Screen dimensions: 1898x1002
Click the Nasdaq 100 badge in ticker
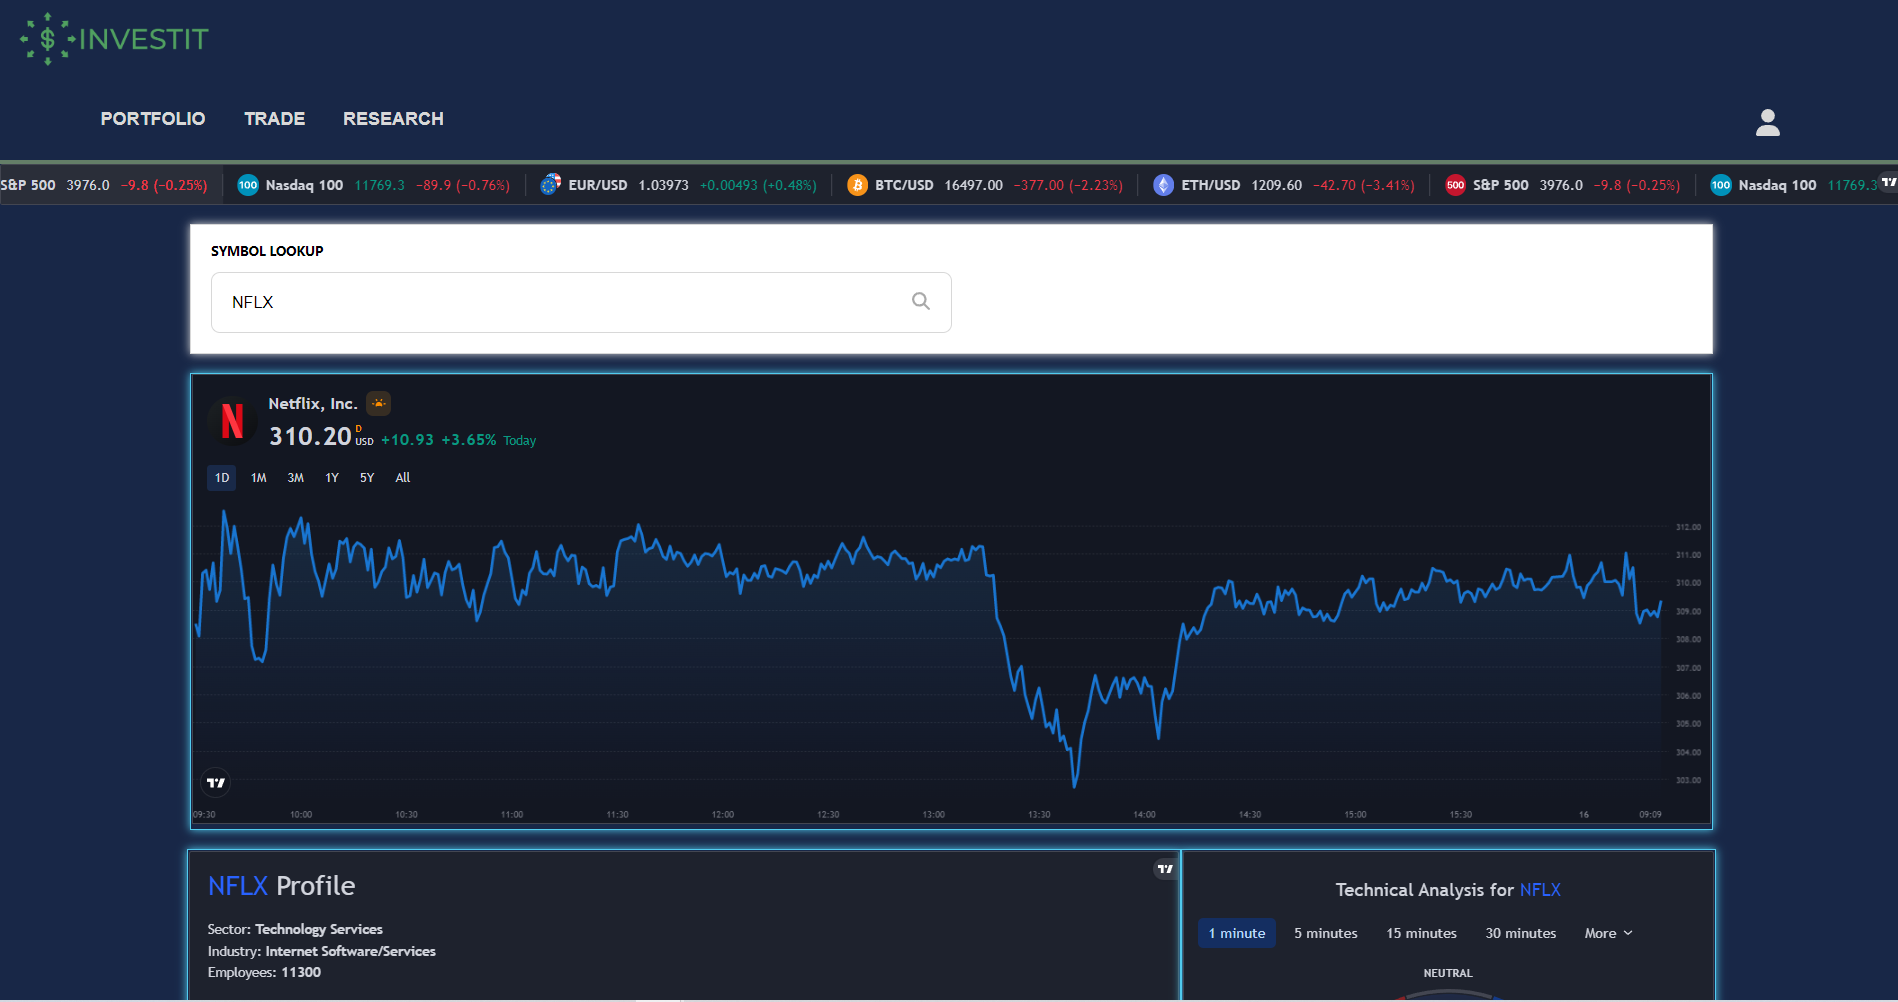(248, 185)
